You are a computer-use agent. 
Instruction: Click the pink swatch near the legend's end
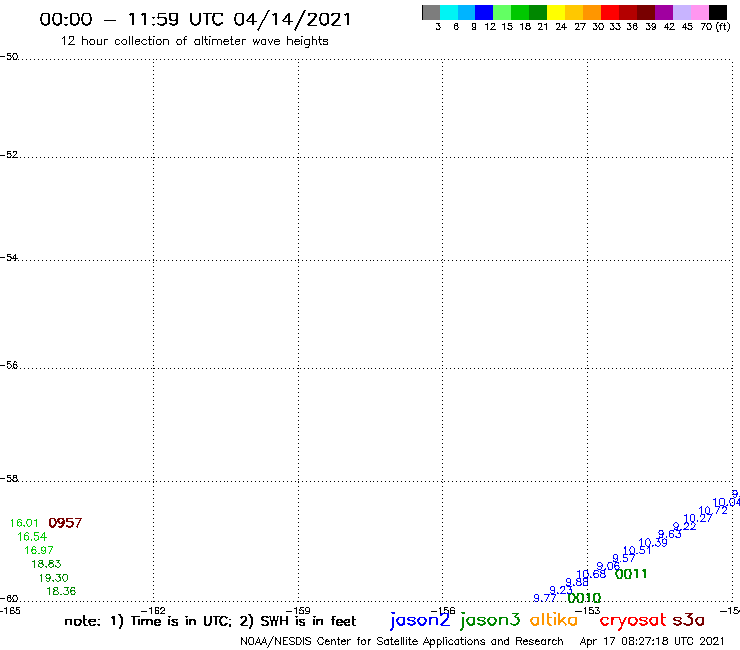coord(700,12)
